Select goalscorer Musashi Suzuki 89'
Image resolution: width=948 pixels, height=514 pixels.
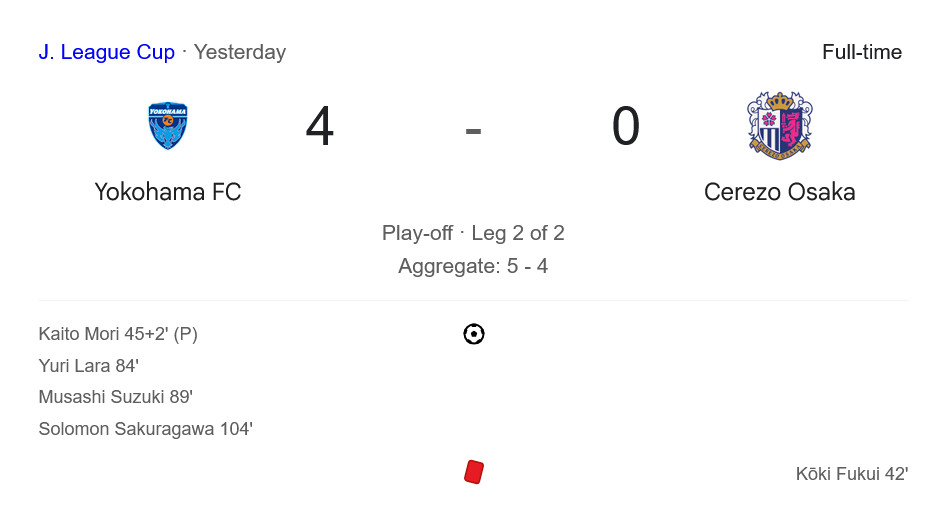[115, 397]
